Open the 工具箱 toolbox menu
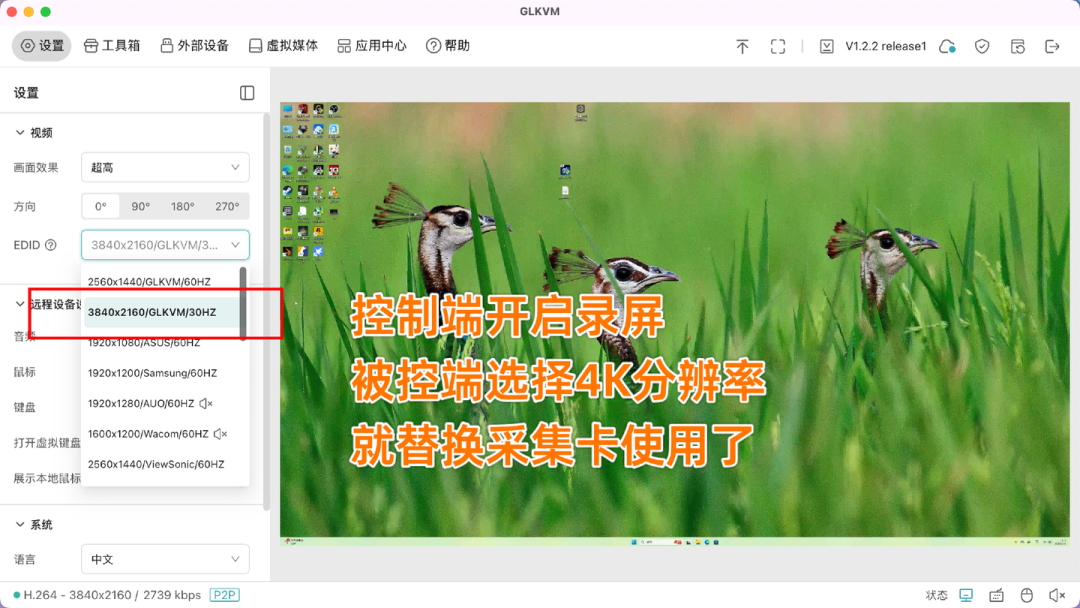1080x608 pixels. [x=112, y=46]
